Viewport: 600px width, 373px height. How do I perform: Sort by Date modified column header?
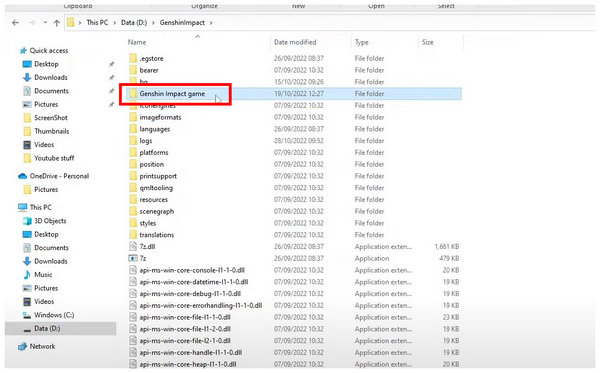coord(295,42)
